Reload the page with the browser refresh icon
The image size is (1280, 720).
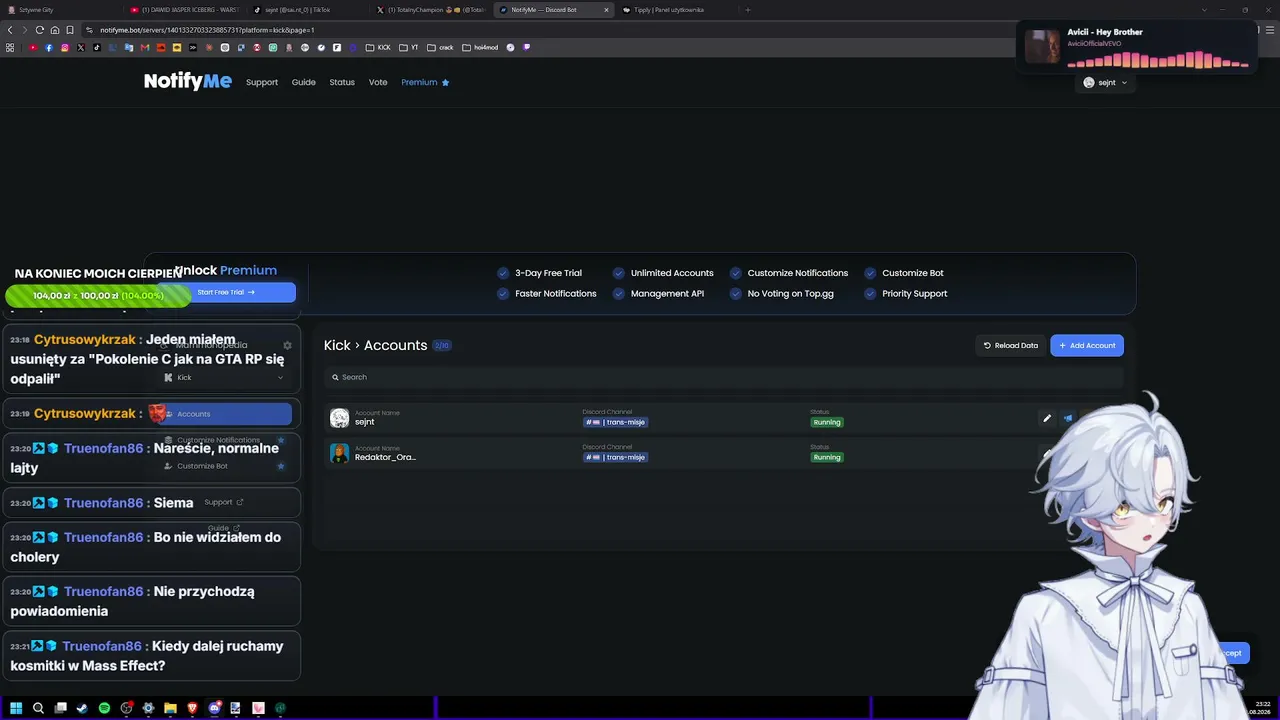click(x=40, y=30)
